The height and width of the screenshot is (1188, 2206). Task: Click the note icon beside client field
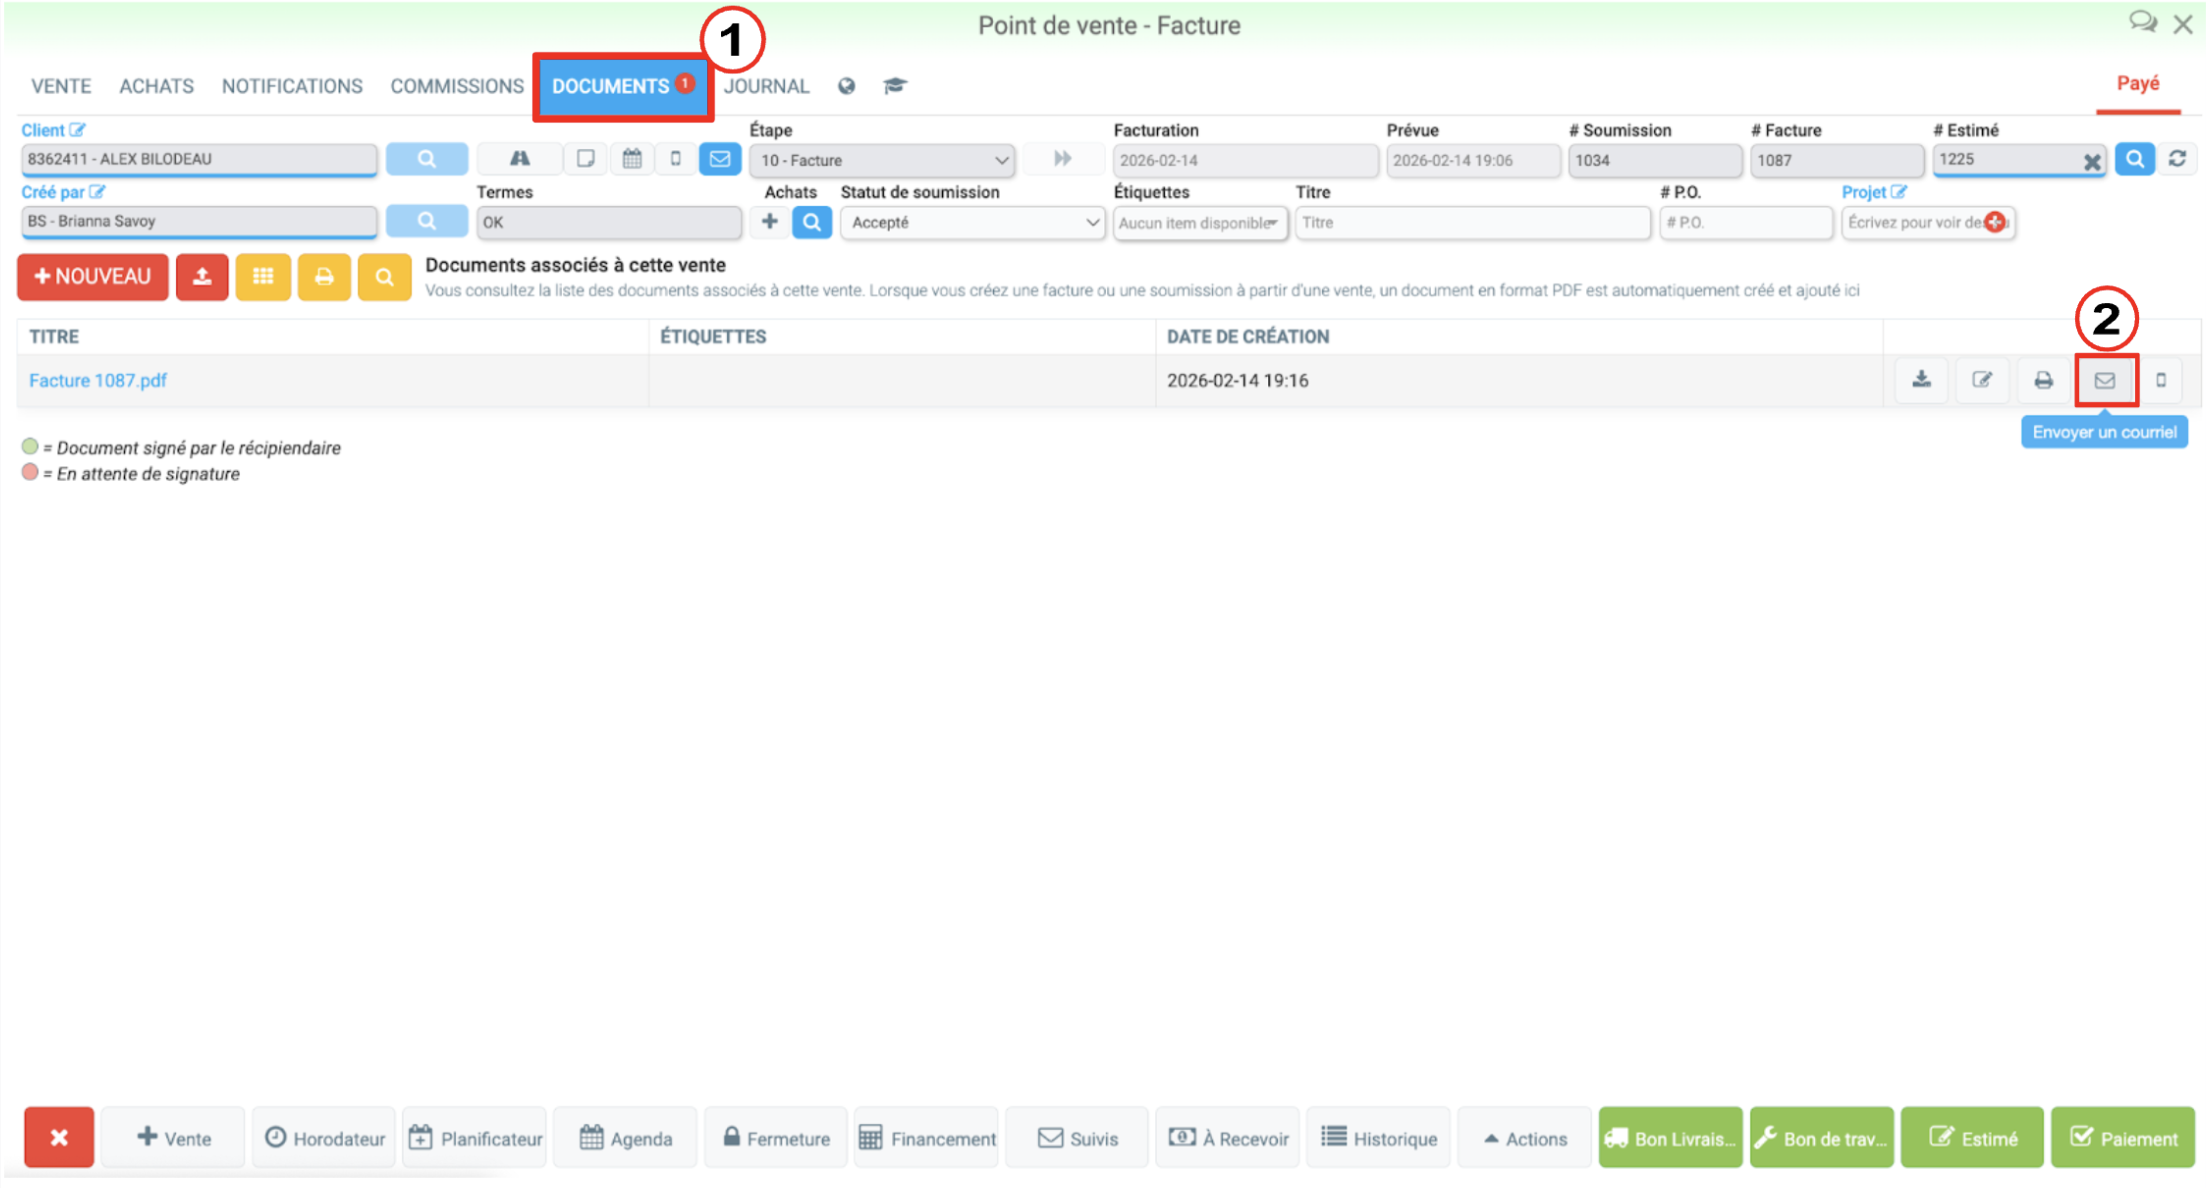586,159
